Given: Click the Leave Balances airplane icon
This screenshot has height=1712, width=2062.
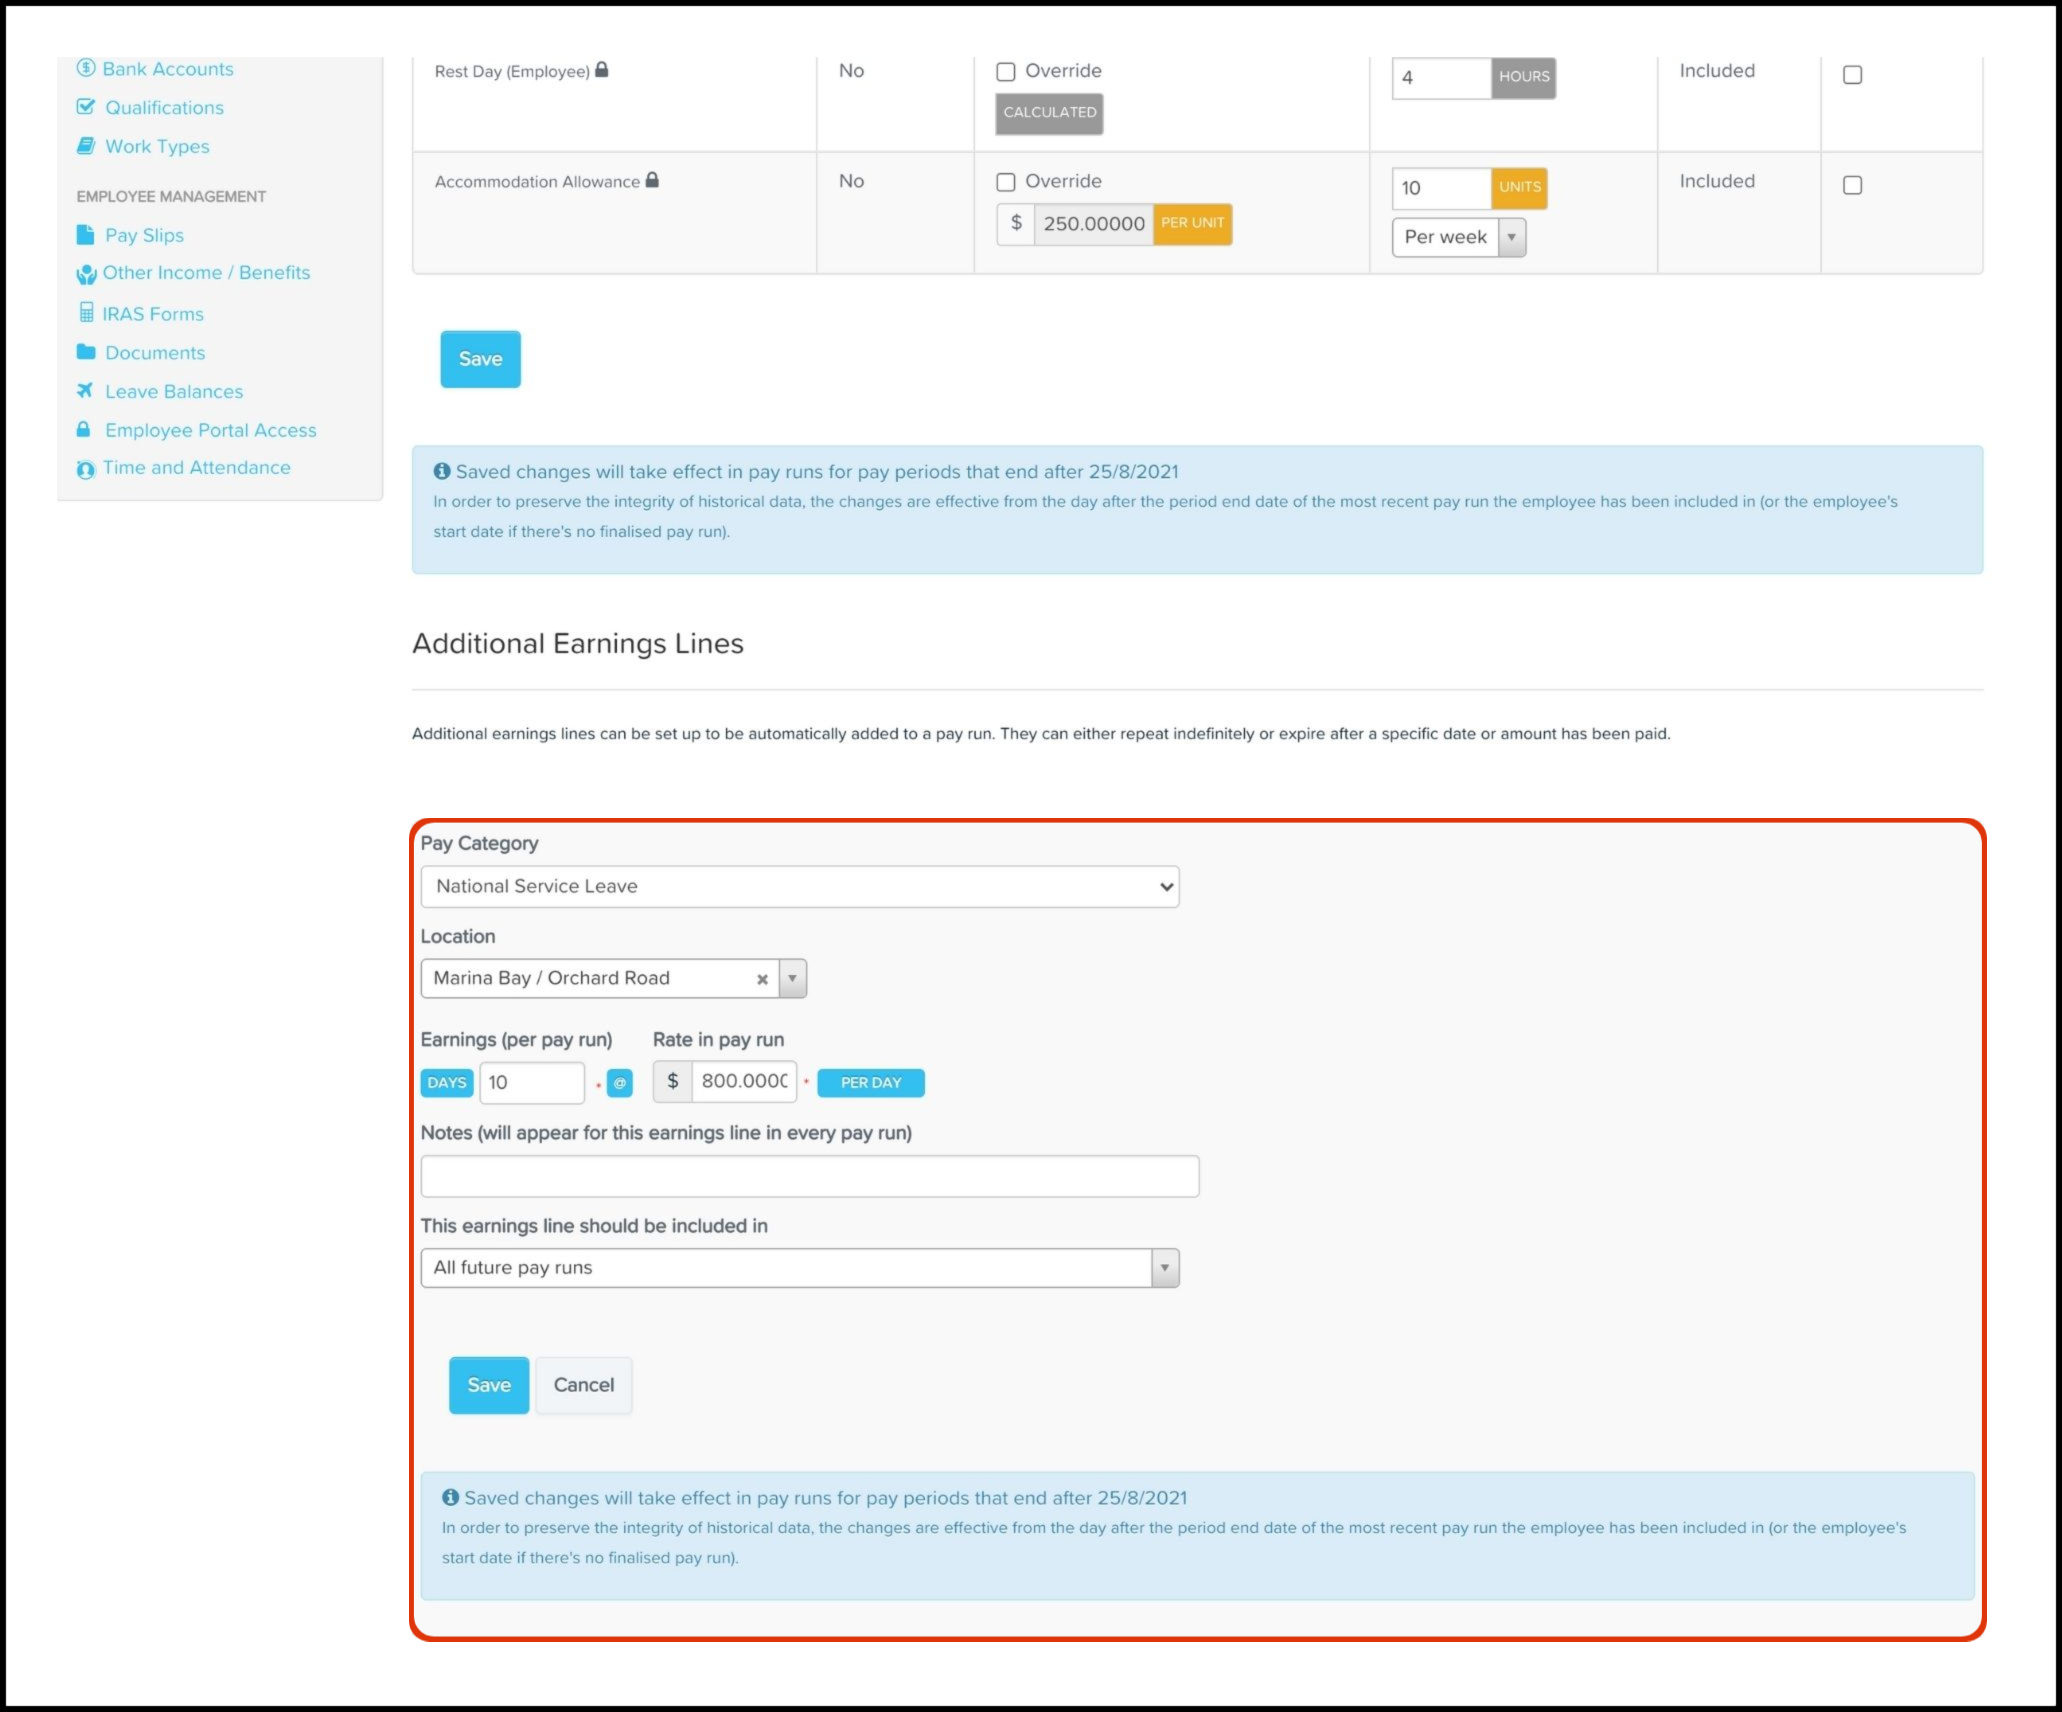Looking at the screenshot, I should click(85, 391).
